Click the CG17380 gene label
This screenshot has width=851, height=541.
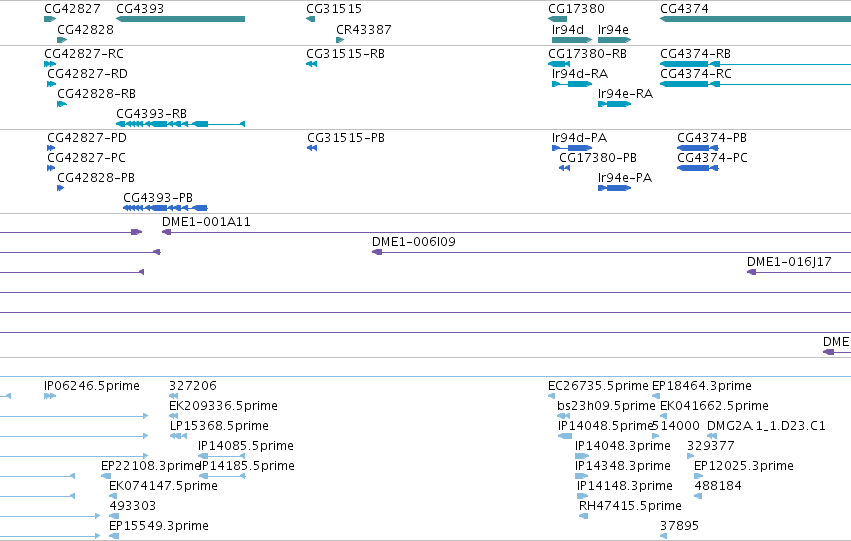pyautogui.click(x=576, y=9)
